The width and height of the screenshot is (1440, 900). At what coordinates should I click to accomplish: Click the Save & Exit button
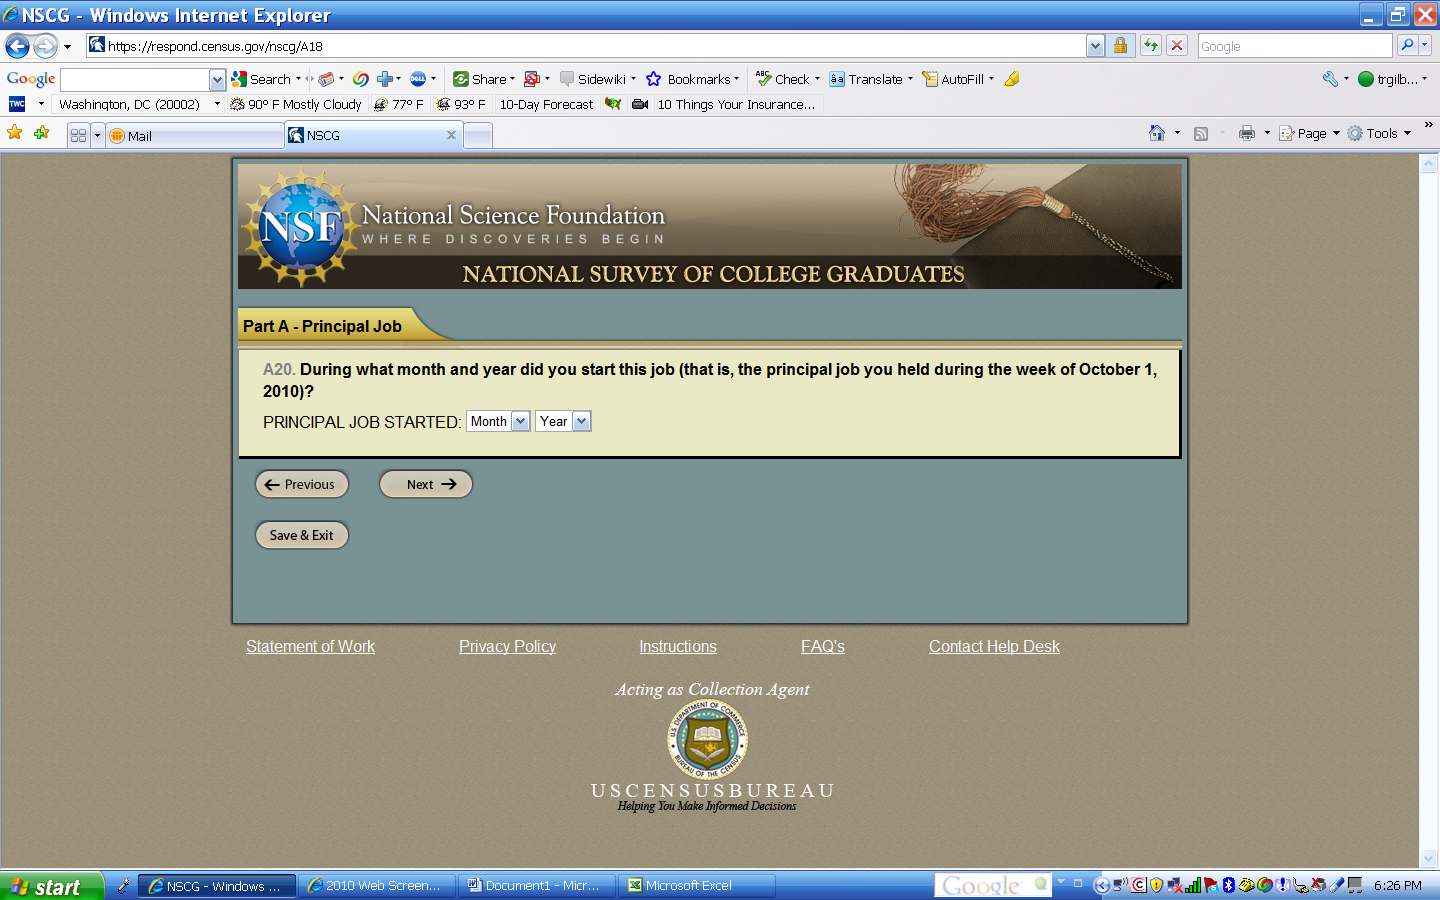(302, 535)
